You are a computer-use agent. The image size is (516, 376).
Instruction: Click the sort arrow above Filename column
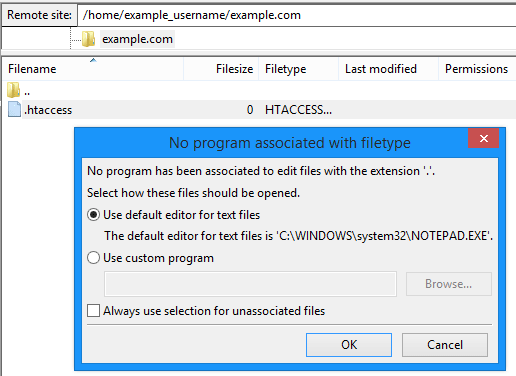(x=93, y=60)
